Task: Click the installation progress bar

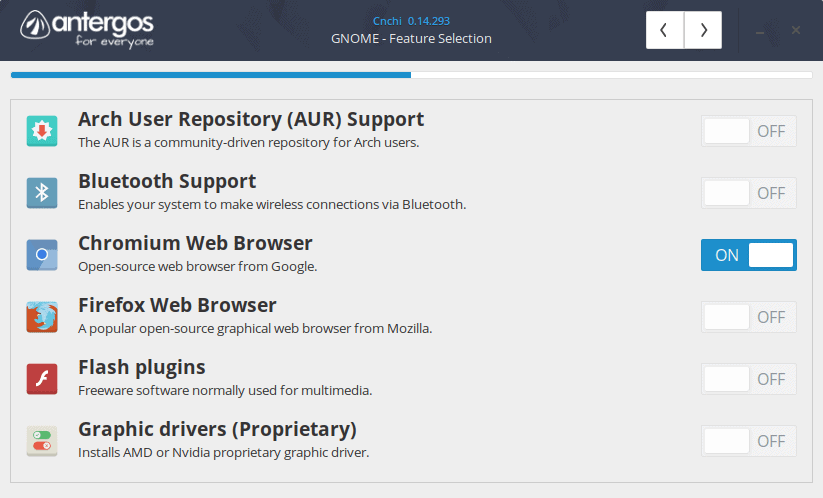Action: [x=412, y=75]
